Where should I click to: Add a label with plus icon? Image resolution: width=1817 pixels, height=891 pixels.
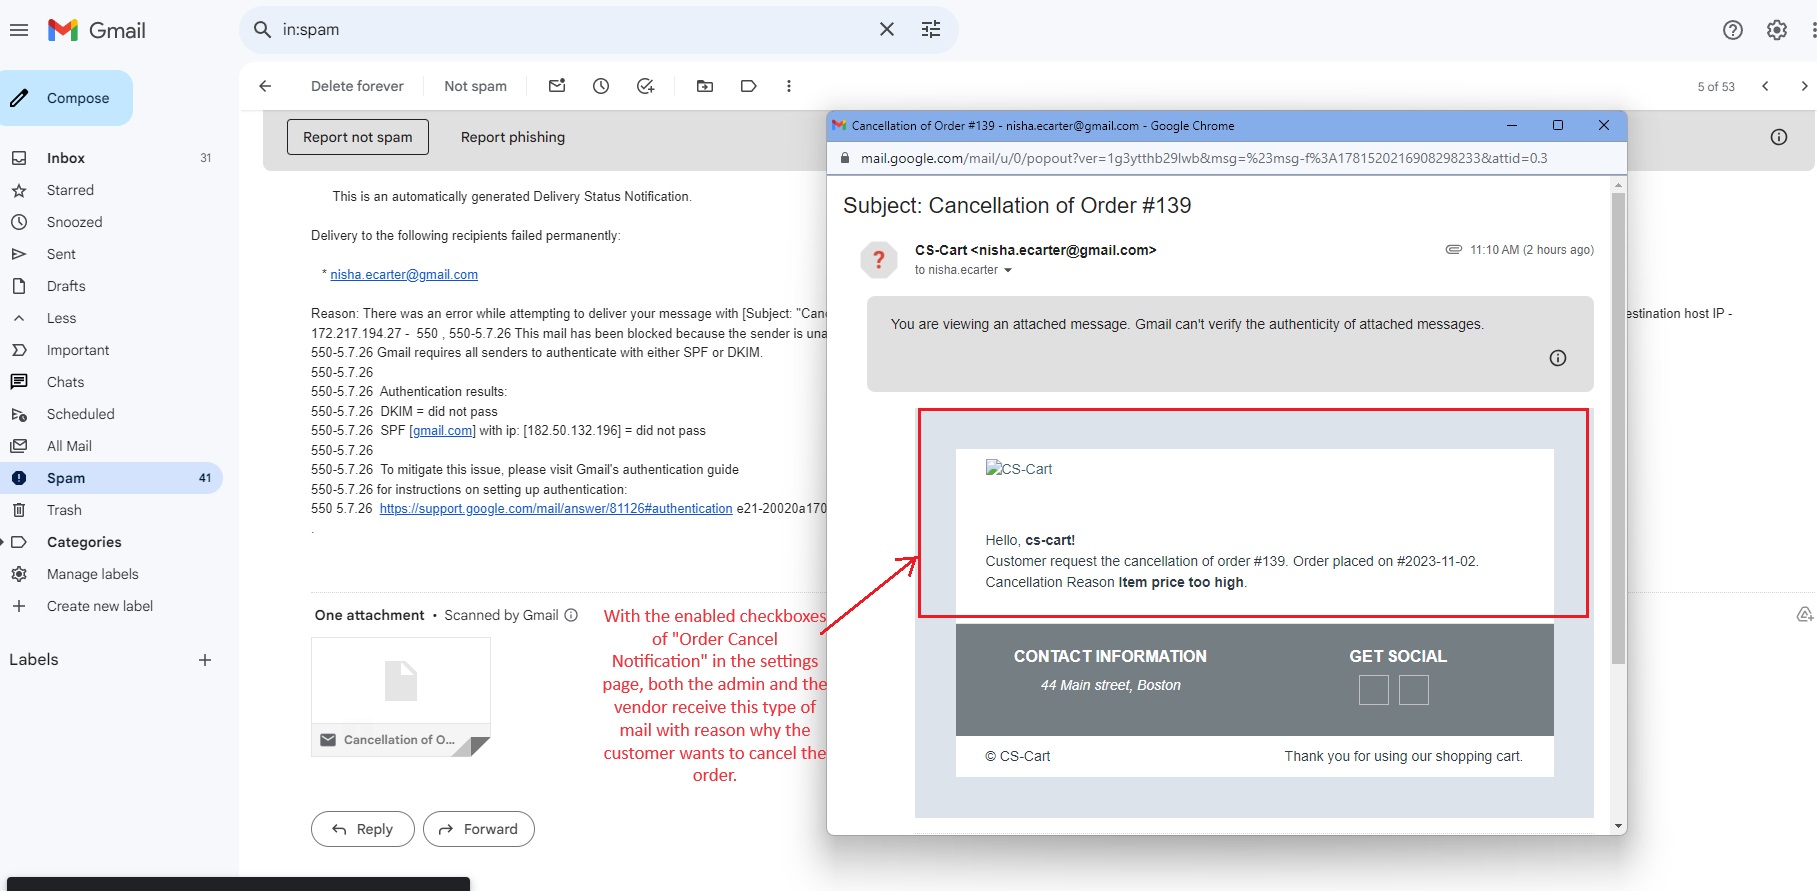[x=205, y=660]
